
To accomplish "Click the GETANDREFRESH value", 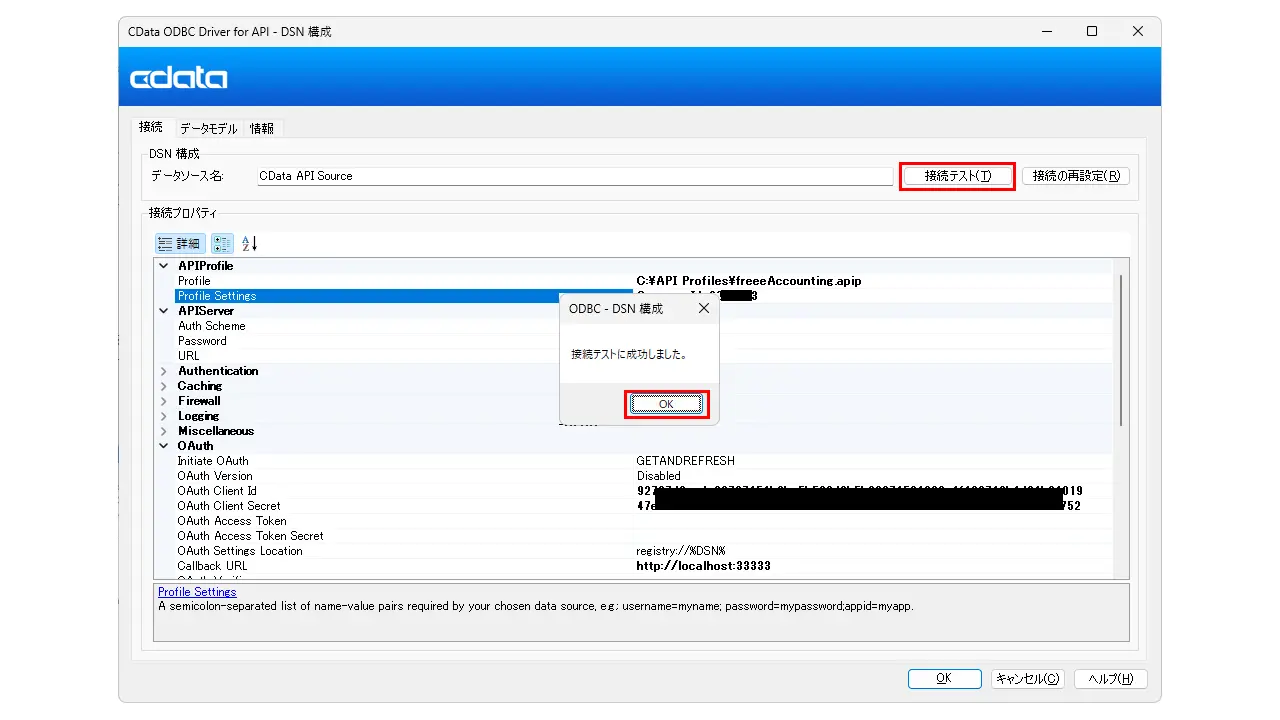I will tap(686, 461).
